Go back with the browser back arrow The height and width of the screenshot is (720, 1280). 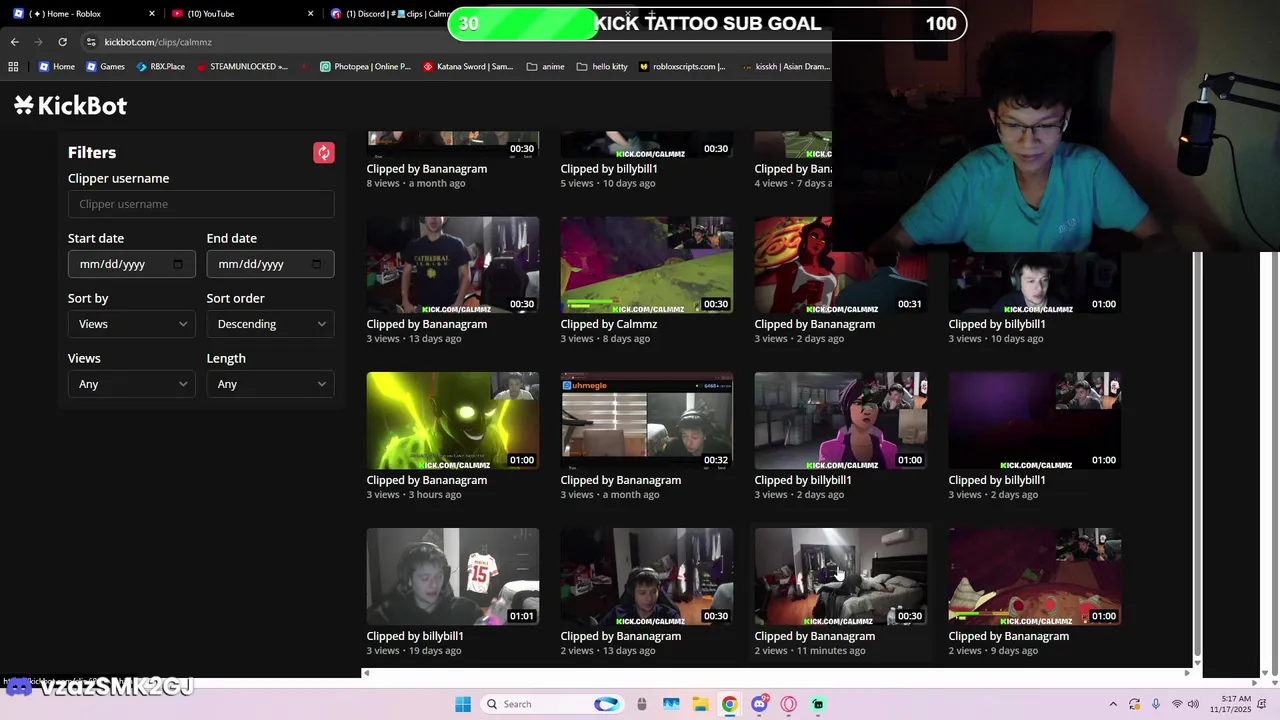[14, 42]
